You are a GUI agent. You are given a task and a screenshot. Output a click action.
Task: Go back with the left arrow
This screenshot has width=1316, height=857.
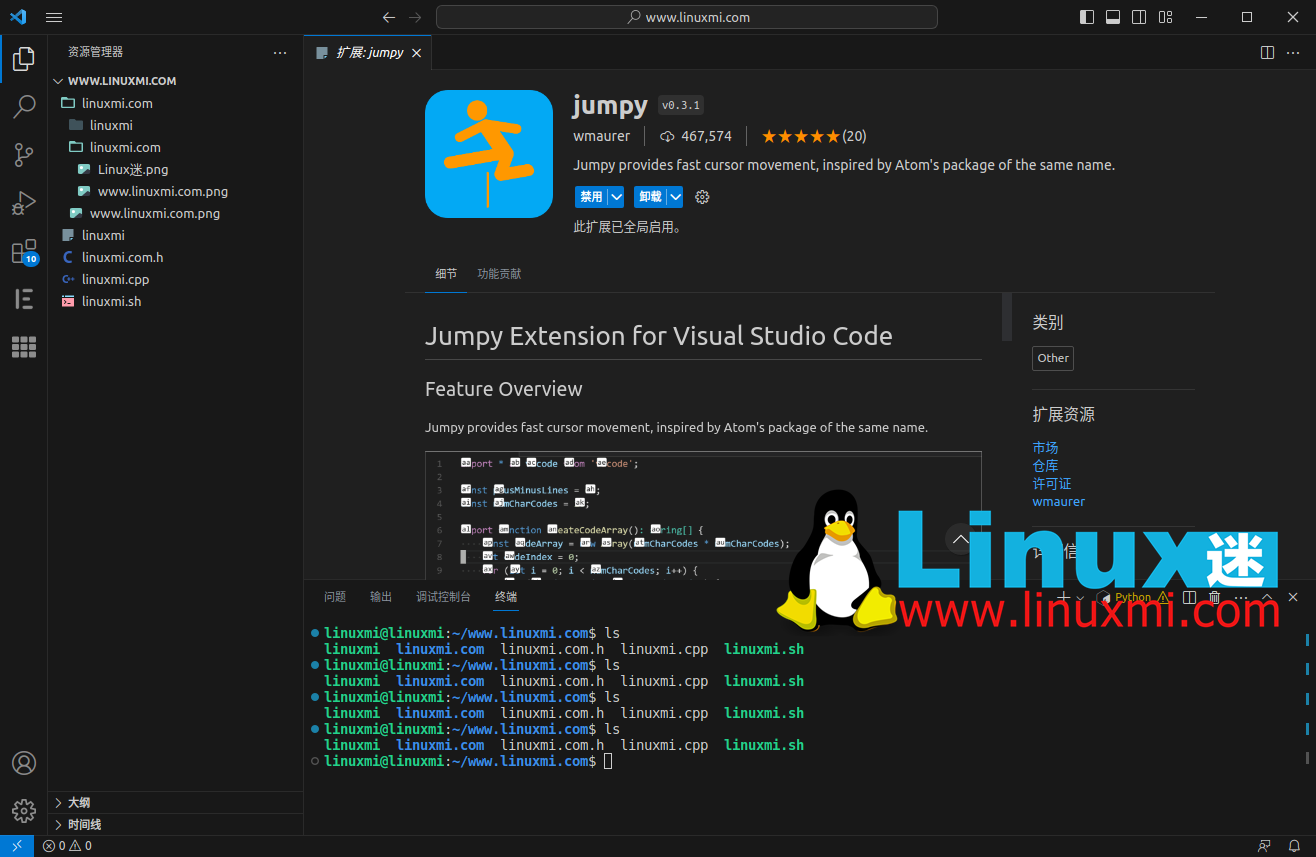[x=389, y=17]
